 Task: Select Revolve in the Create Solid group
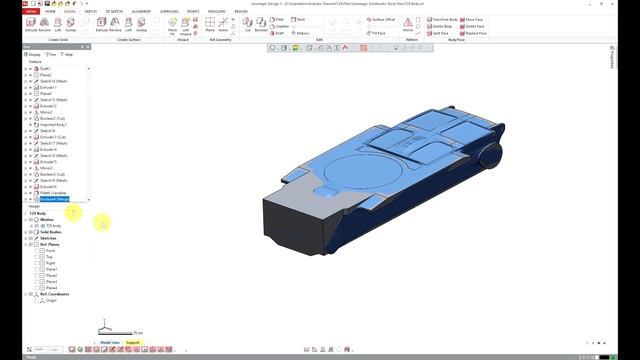pos(44,24)
